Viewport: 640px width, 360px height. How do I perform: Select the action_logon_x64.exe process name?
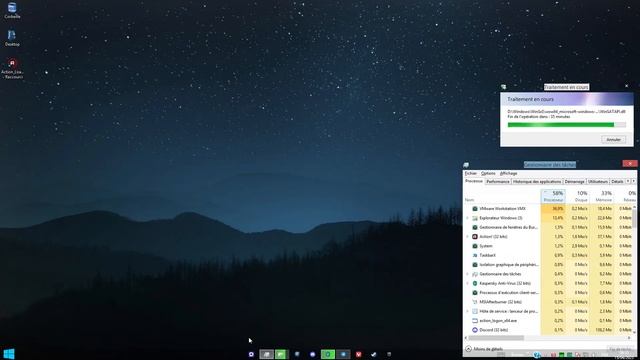coord(498,321)
